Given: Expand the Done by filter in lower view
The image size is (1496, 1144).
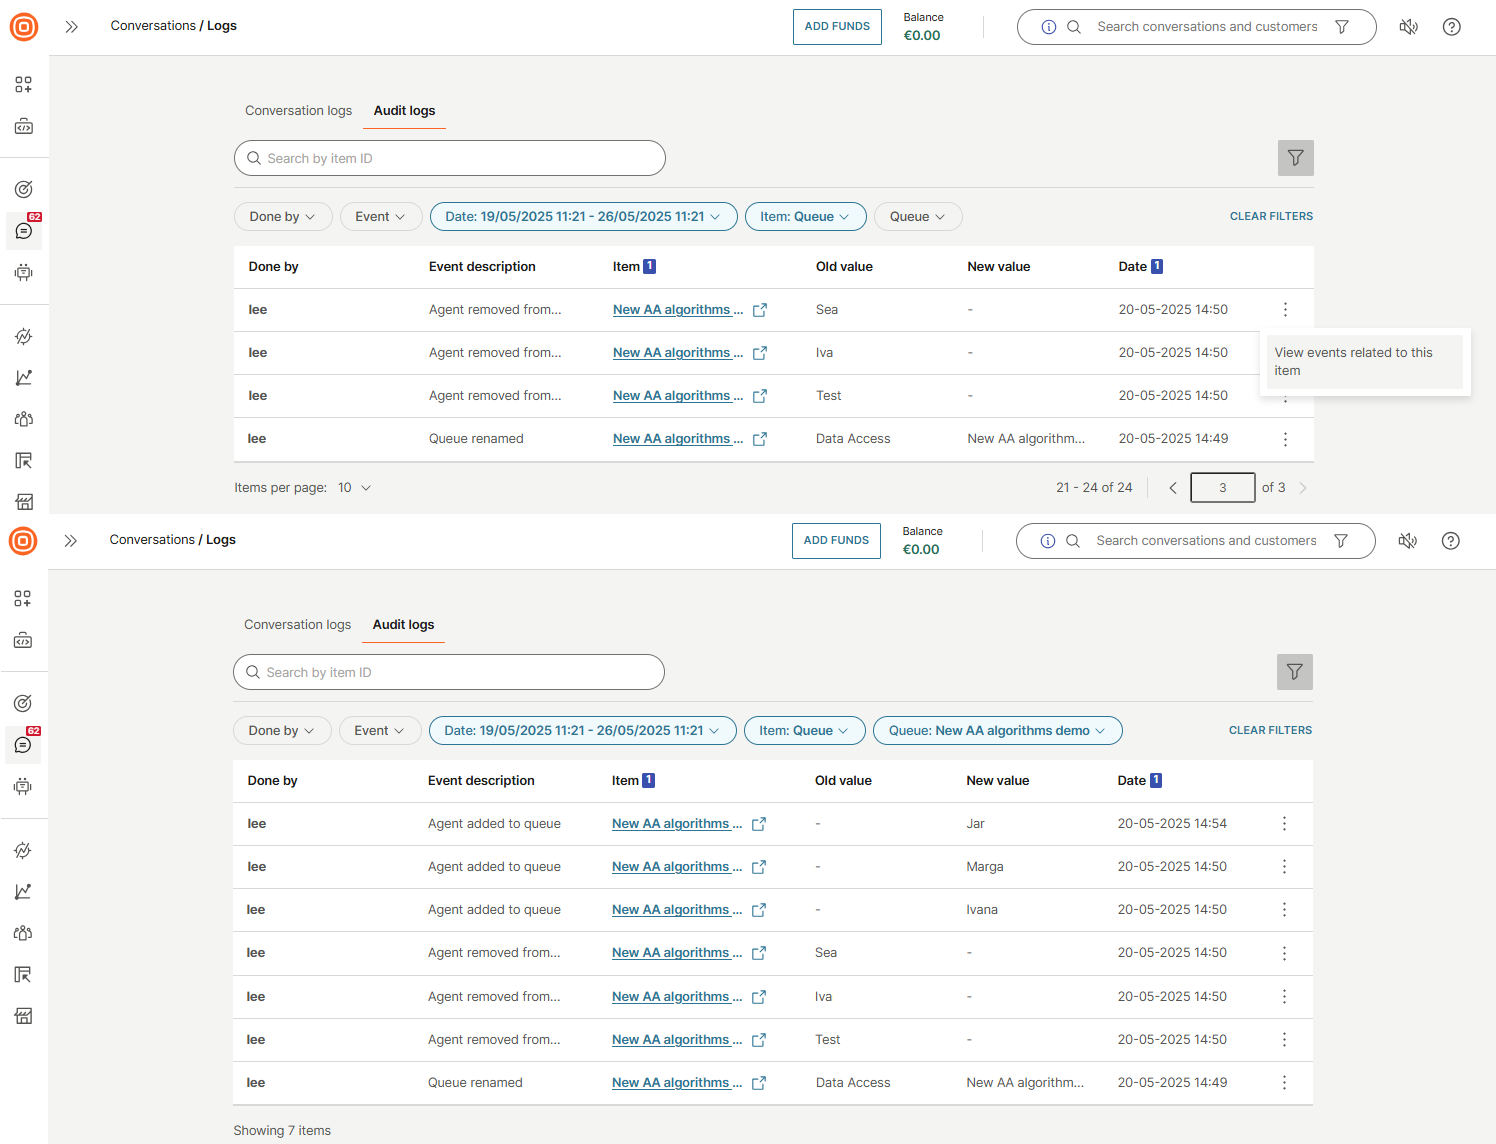Looking at the screenshot, I should 282,731.
